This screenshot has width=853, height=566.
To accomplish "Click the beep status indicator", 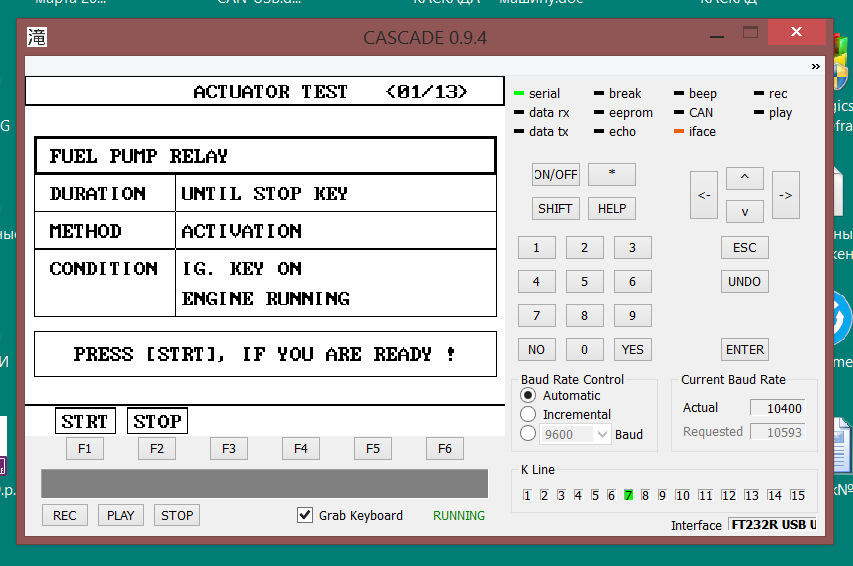I will pos(679,93).
